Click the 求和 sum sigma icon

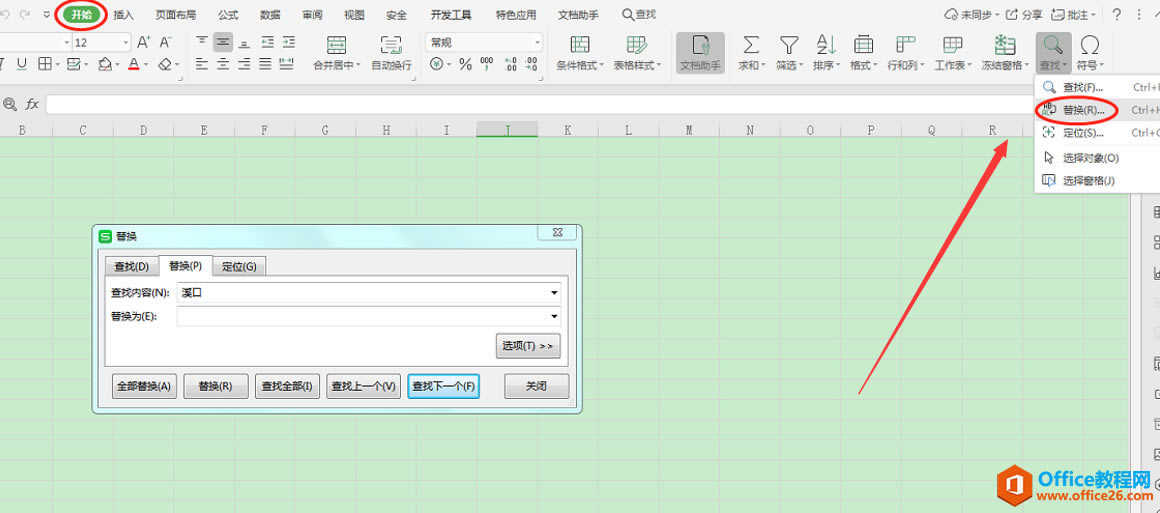click(x=751, y=44)
